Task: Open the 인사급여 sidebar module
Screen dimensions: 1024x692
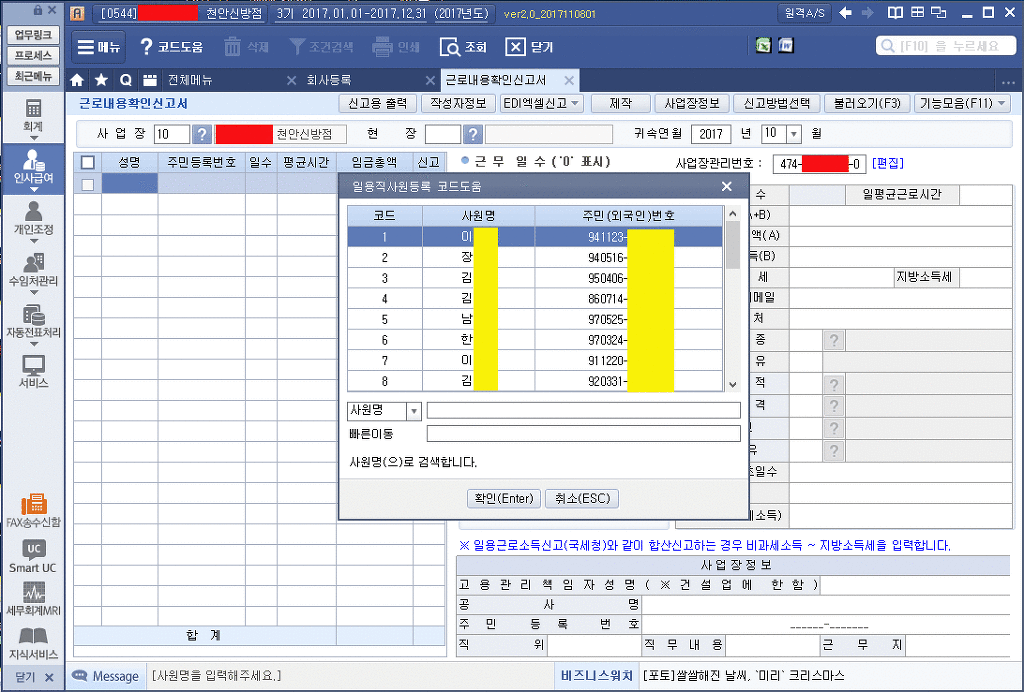Action: pyautogui.click(x=33, y=168)
